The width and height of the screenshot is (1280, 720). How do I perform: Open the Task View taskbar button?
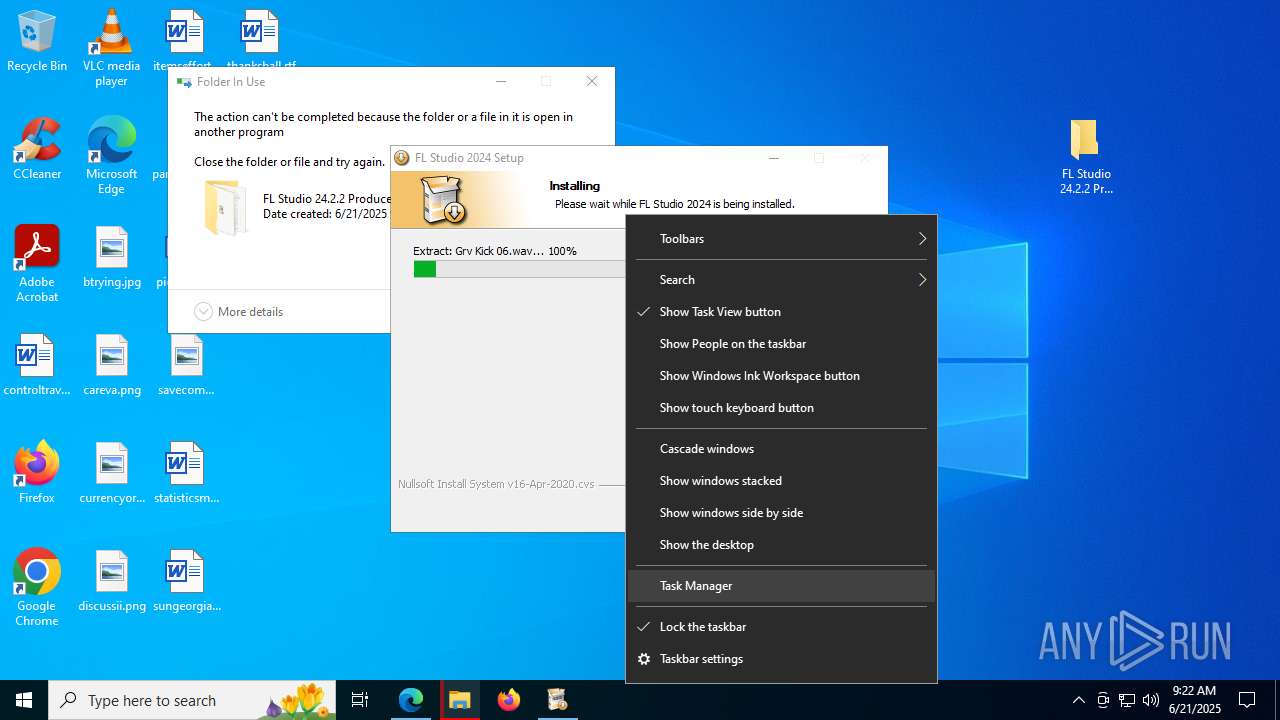pos(360,700)
